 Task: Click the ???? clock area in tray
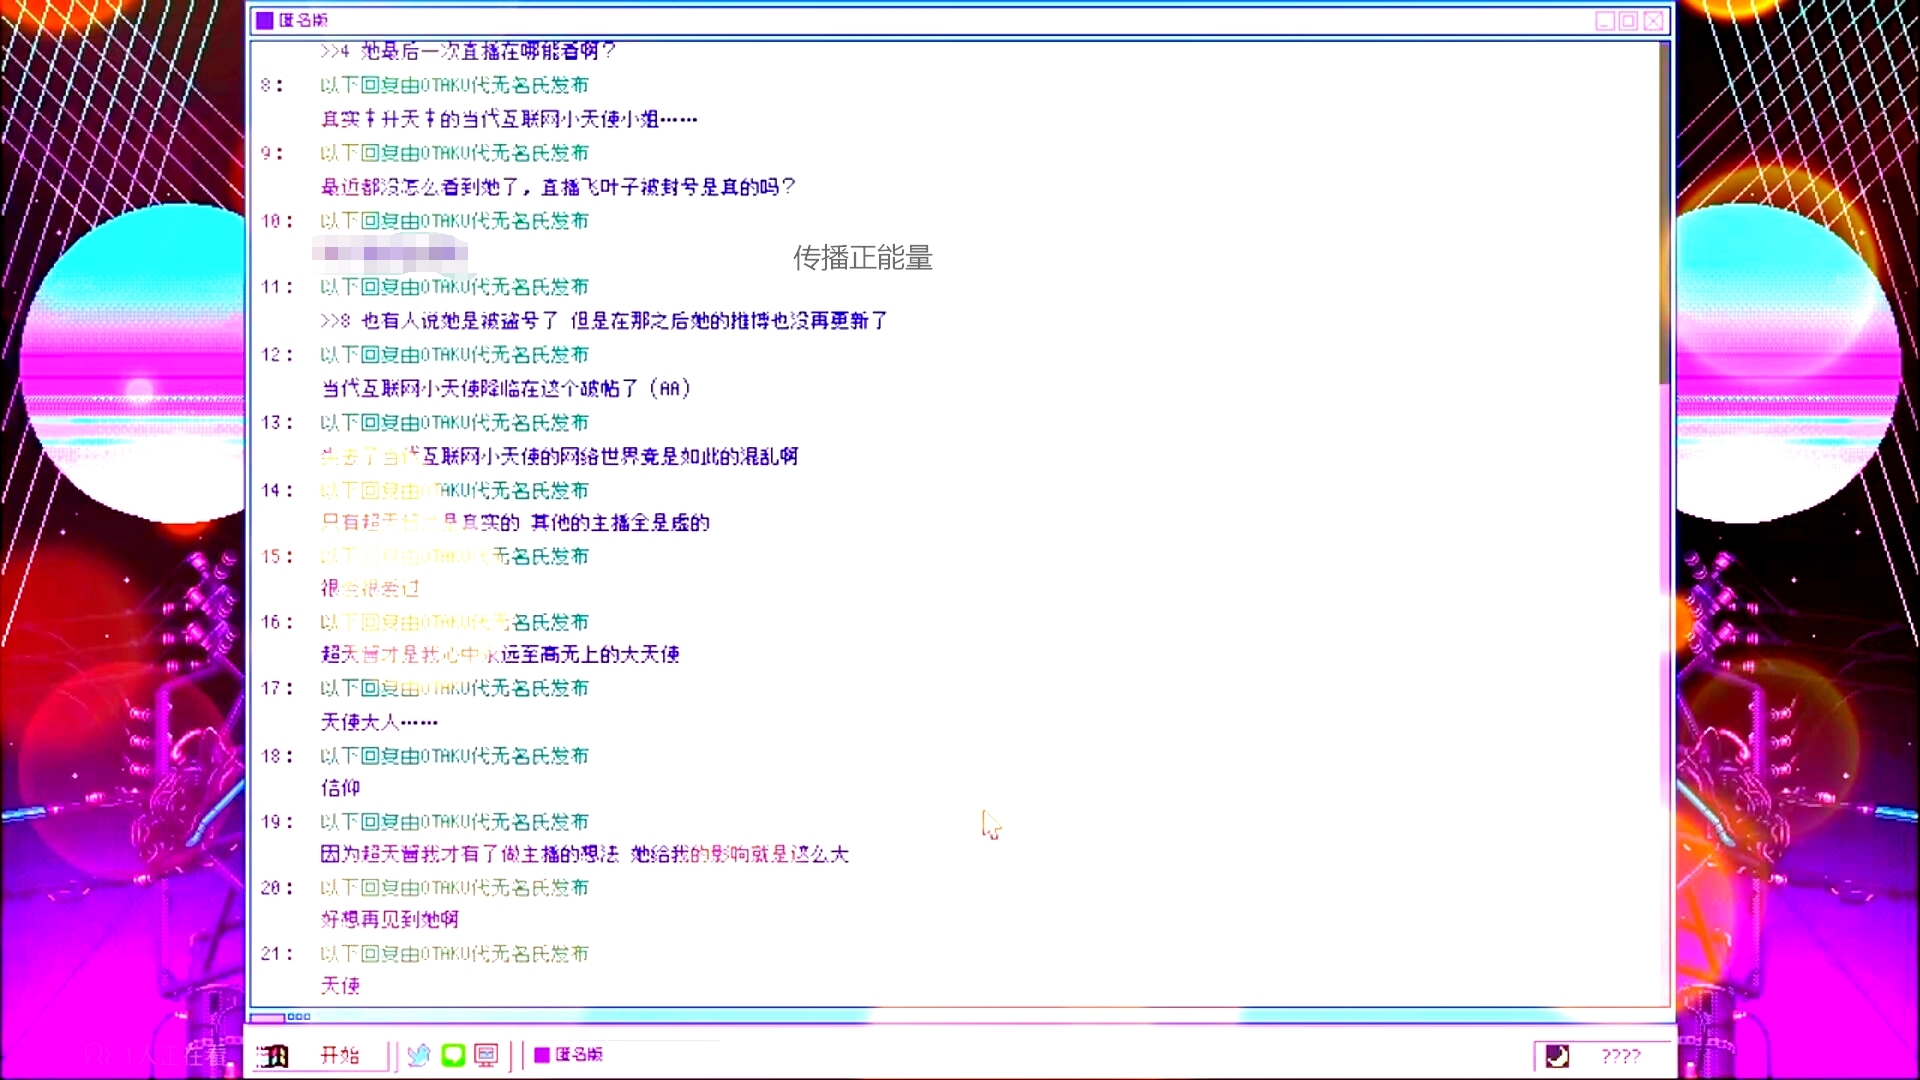tap(1620, 1056)
